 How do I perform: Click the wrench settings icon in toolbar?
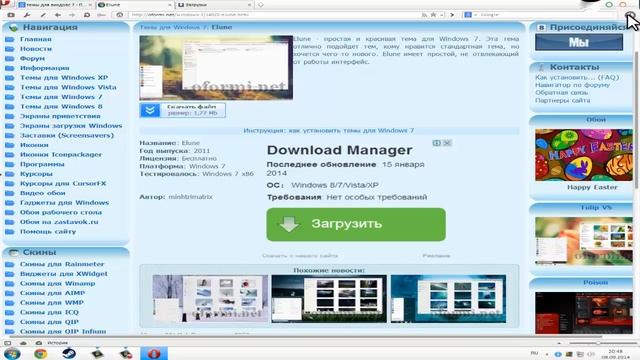[27, 15]
